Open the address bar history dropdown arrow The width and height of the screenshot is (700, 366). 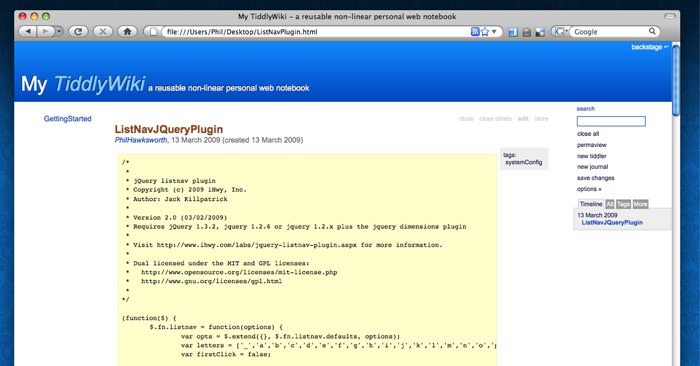pyautogui.click(x=494, y=32)
